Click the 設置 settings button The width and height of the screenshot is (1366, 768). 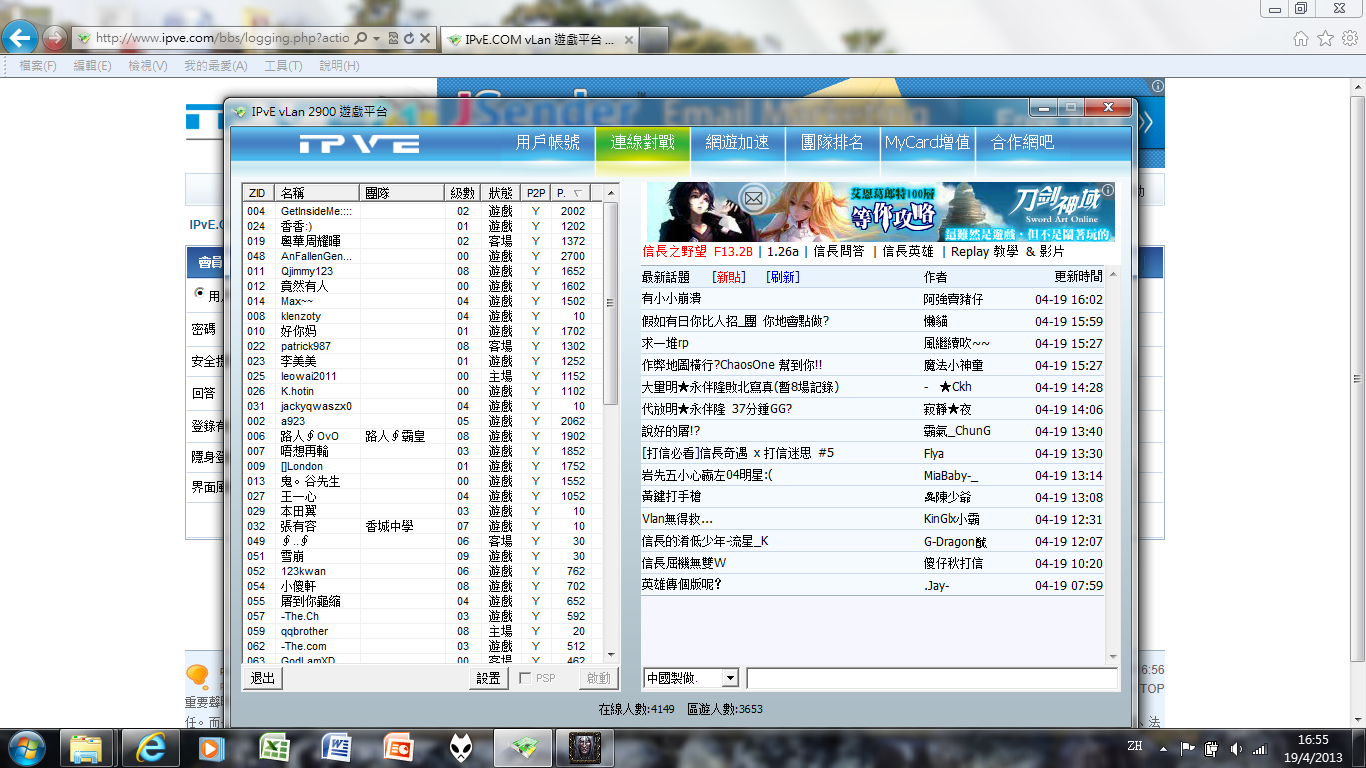pos(488,679)
